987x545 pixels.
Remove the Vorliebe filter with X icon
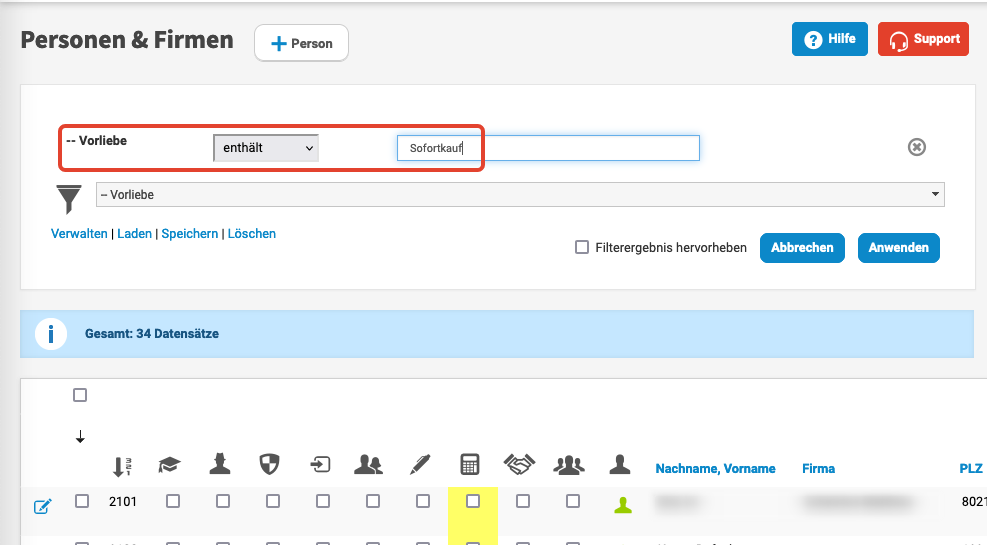[x=916, y=148]
